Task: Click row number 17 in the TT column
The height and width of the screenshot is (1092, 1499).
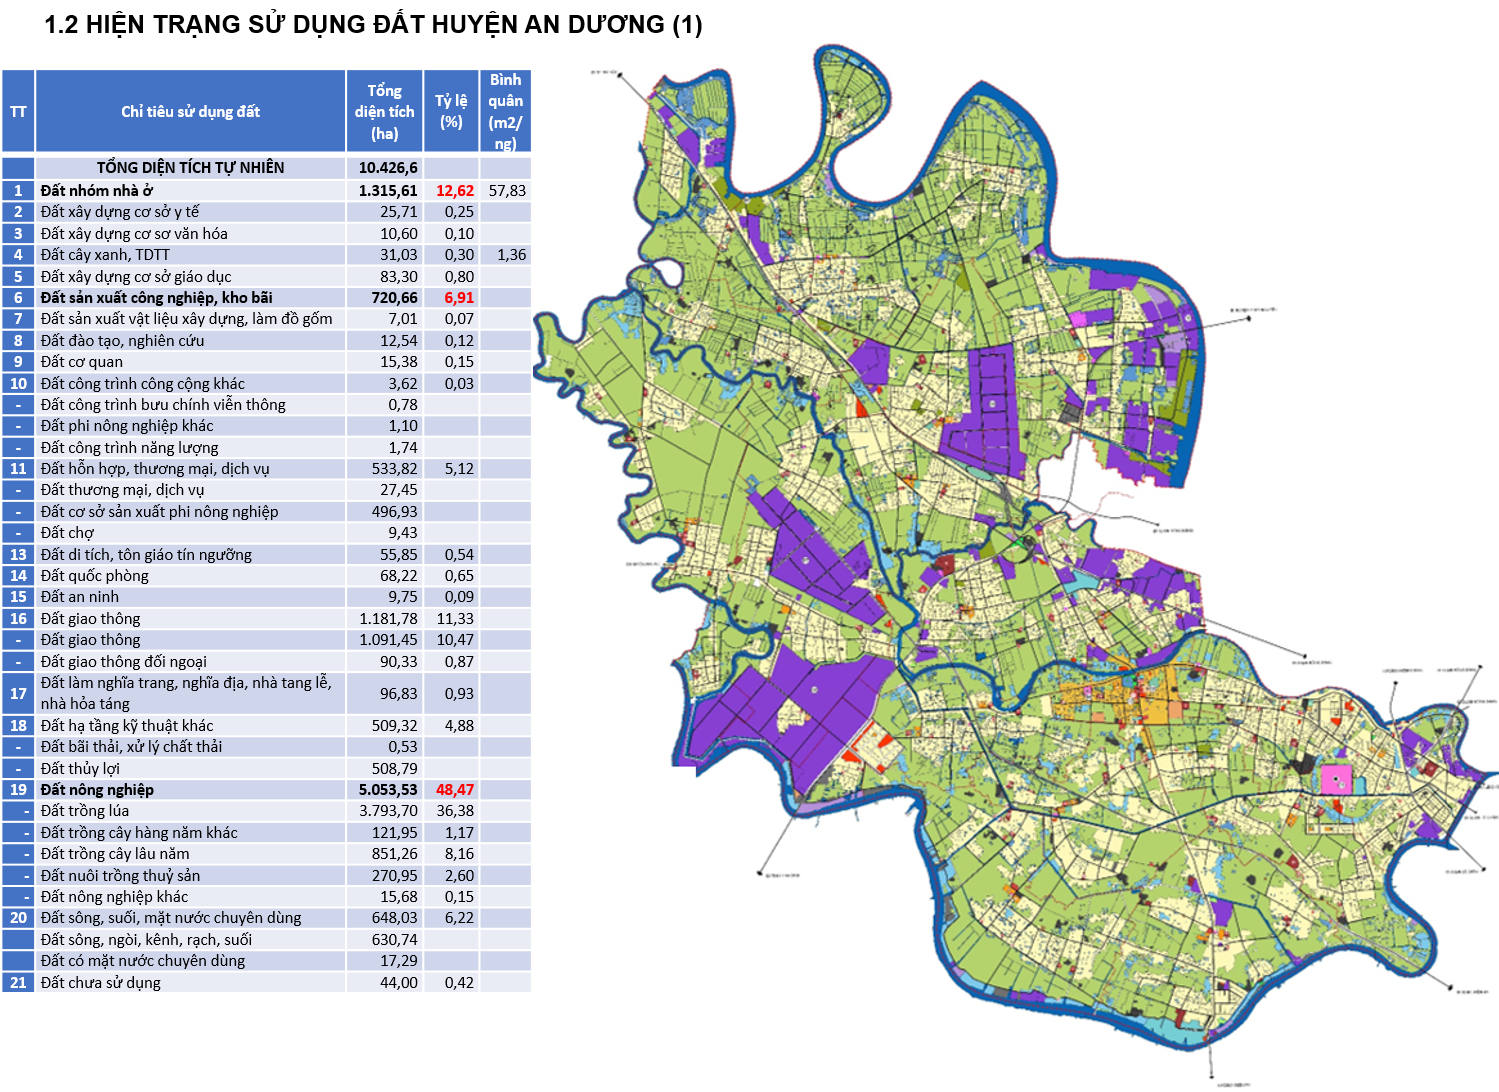Action: [x=18, y=693]
